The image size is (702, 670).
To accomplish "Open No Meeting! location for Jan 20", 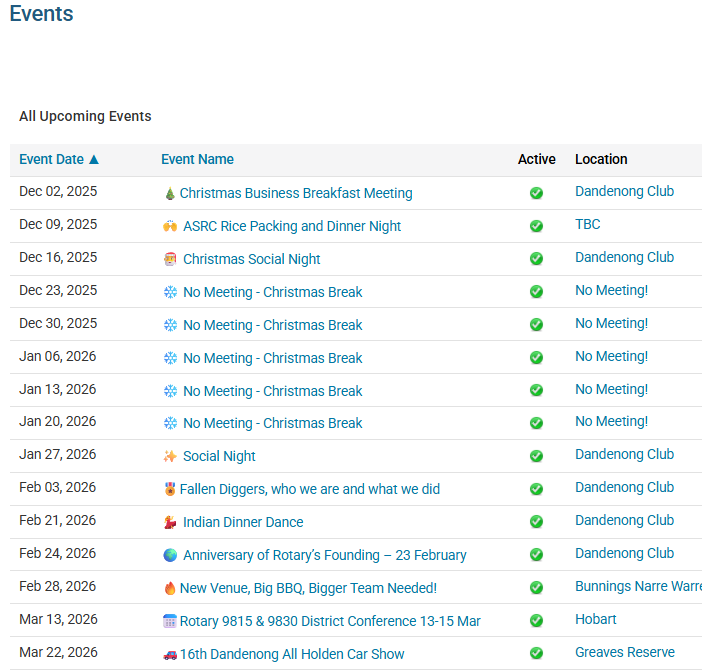I will tap(612, 422).
